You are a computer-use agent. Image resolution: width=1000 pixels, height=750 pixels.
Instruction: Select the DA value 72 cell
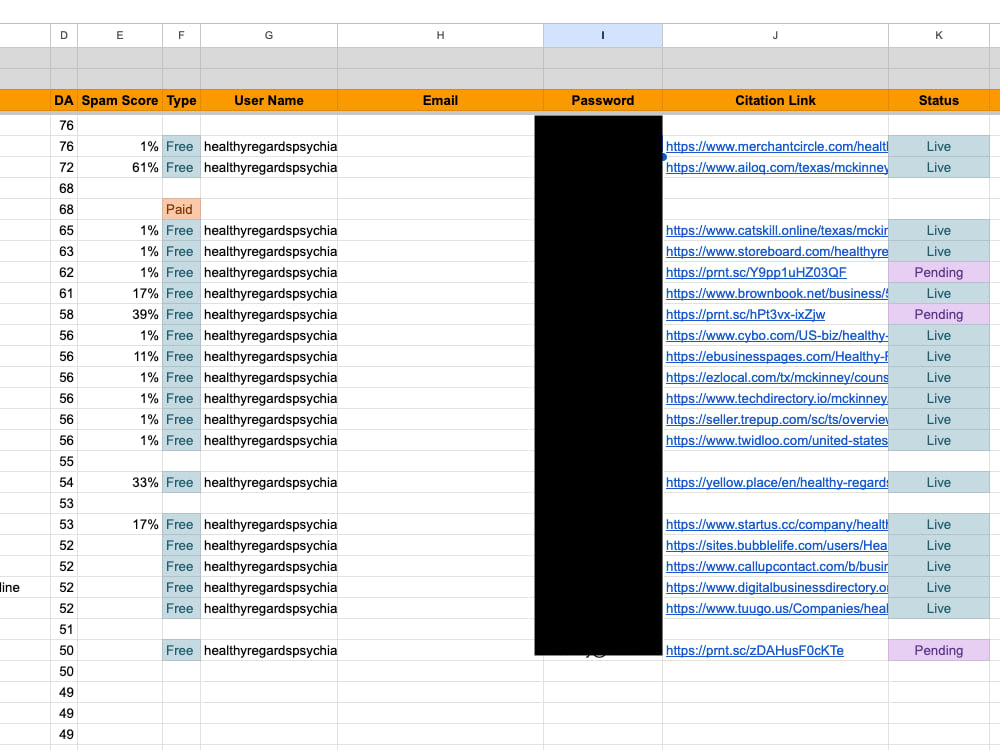point(64,167)
